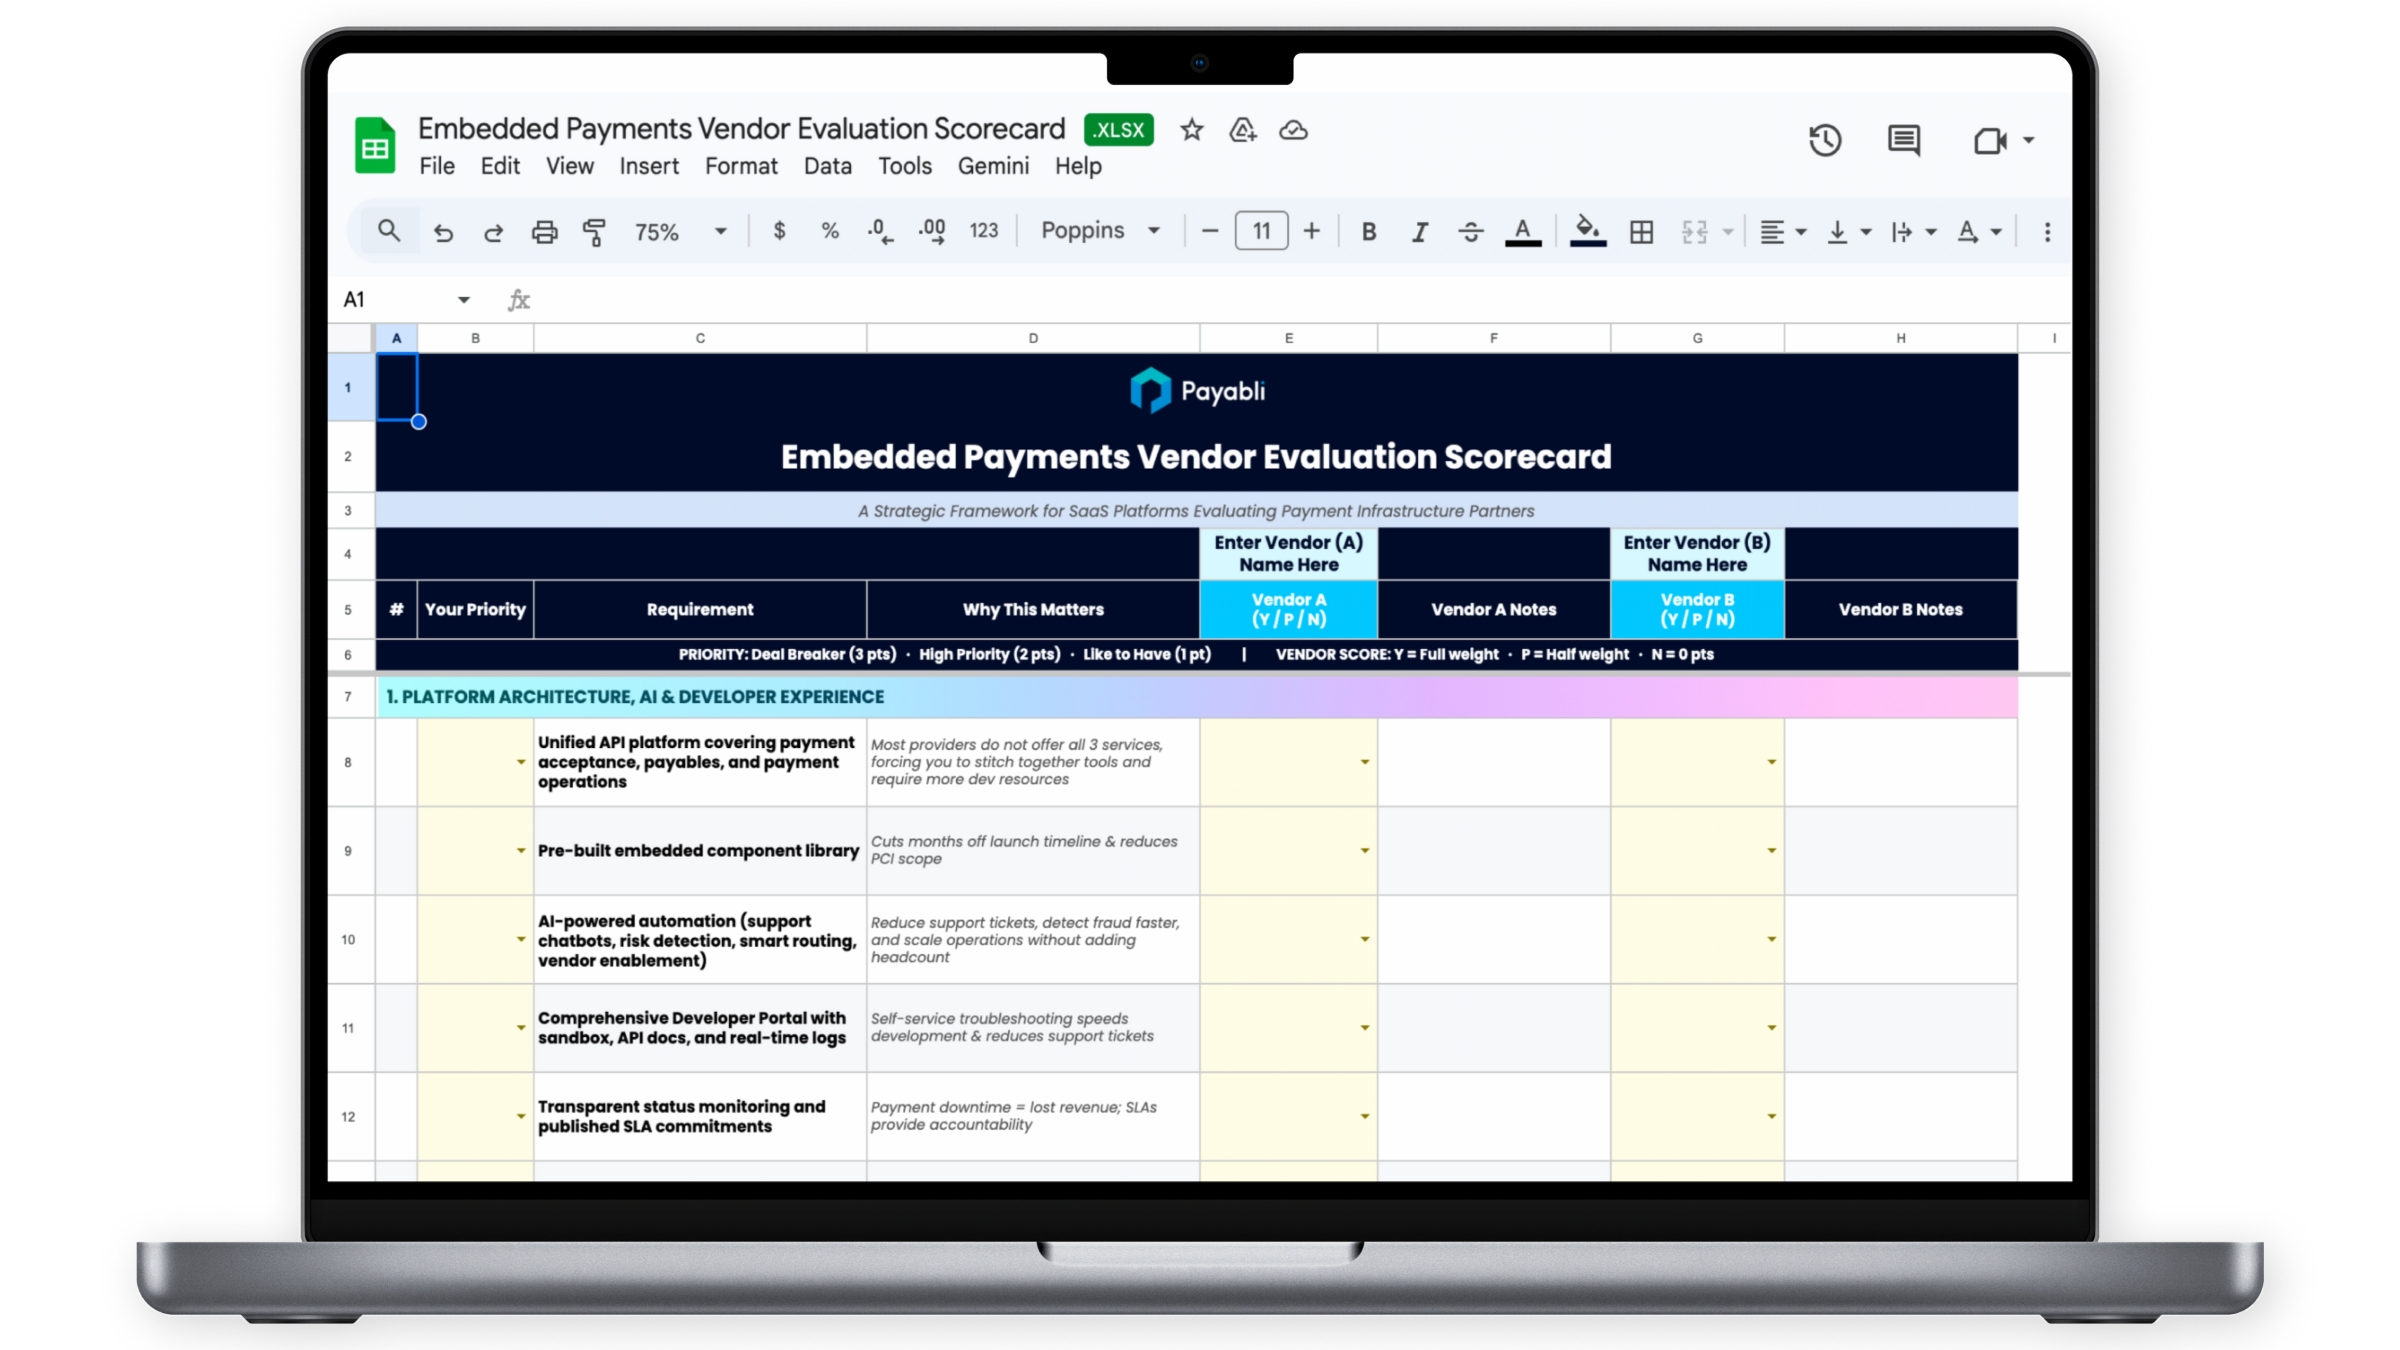Open the 75% zoom dropdown
The width and height of the screenshot is (2400, 1350).
coord(680,232)
